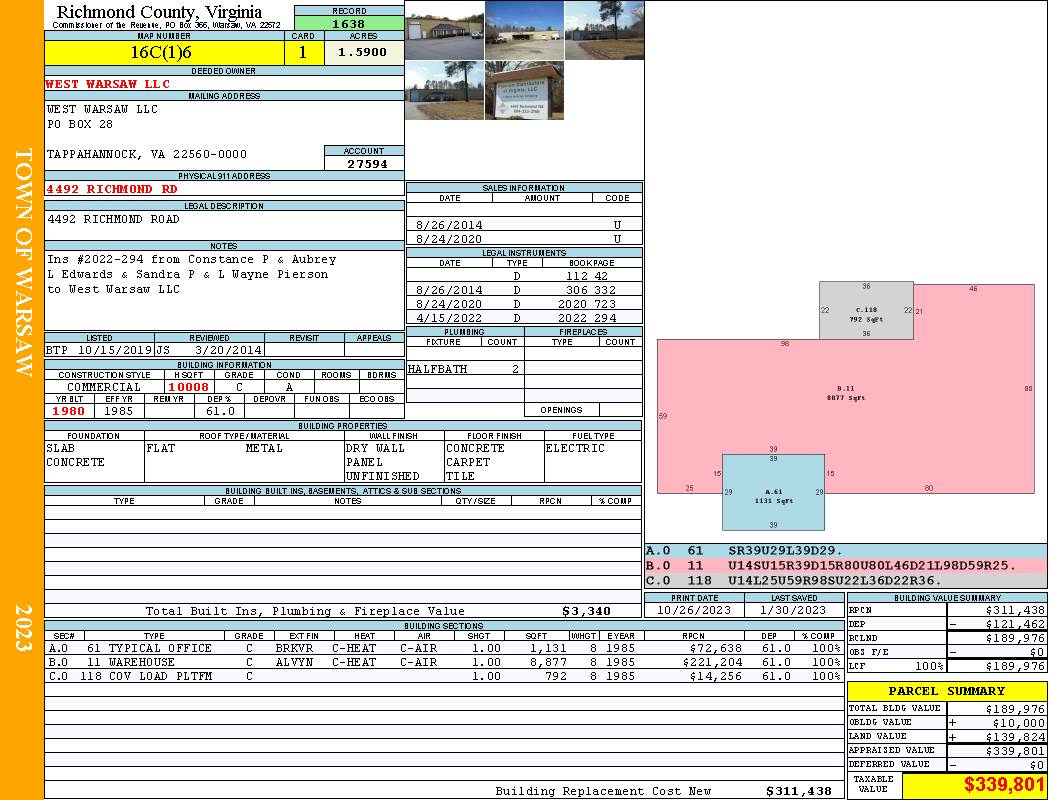The image size is (1050, 800).
Task: Click the OBLDG VALUE amount $10,000
Action: coord(1018,723)
